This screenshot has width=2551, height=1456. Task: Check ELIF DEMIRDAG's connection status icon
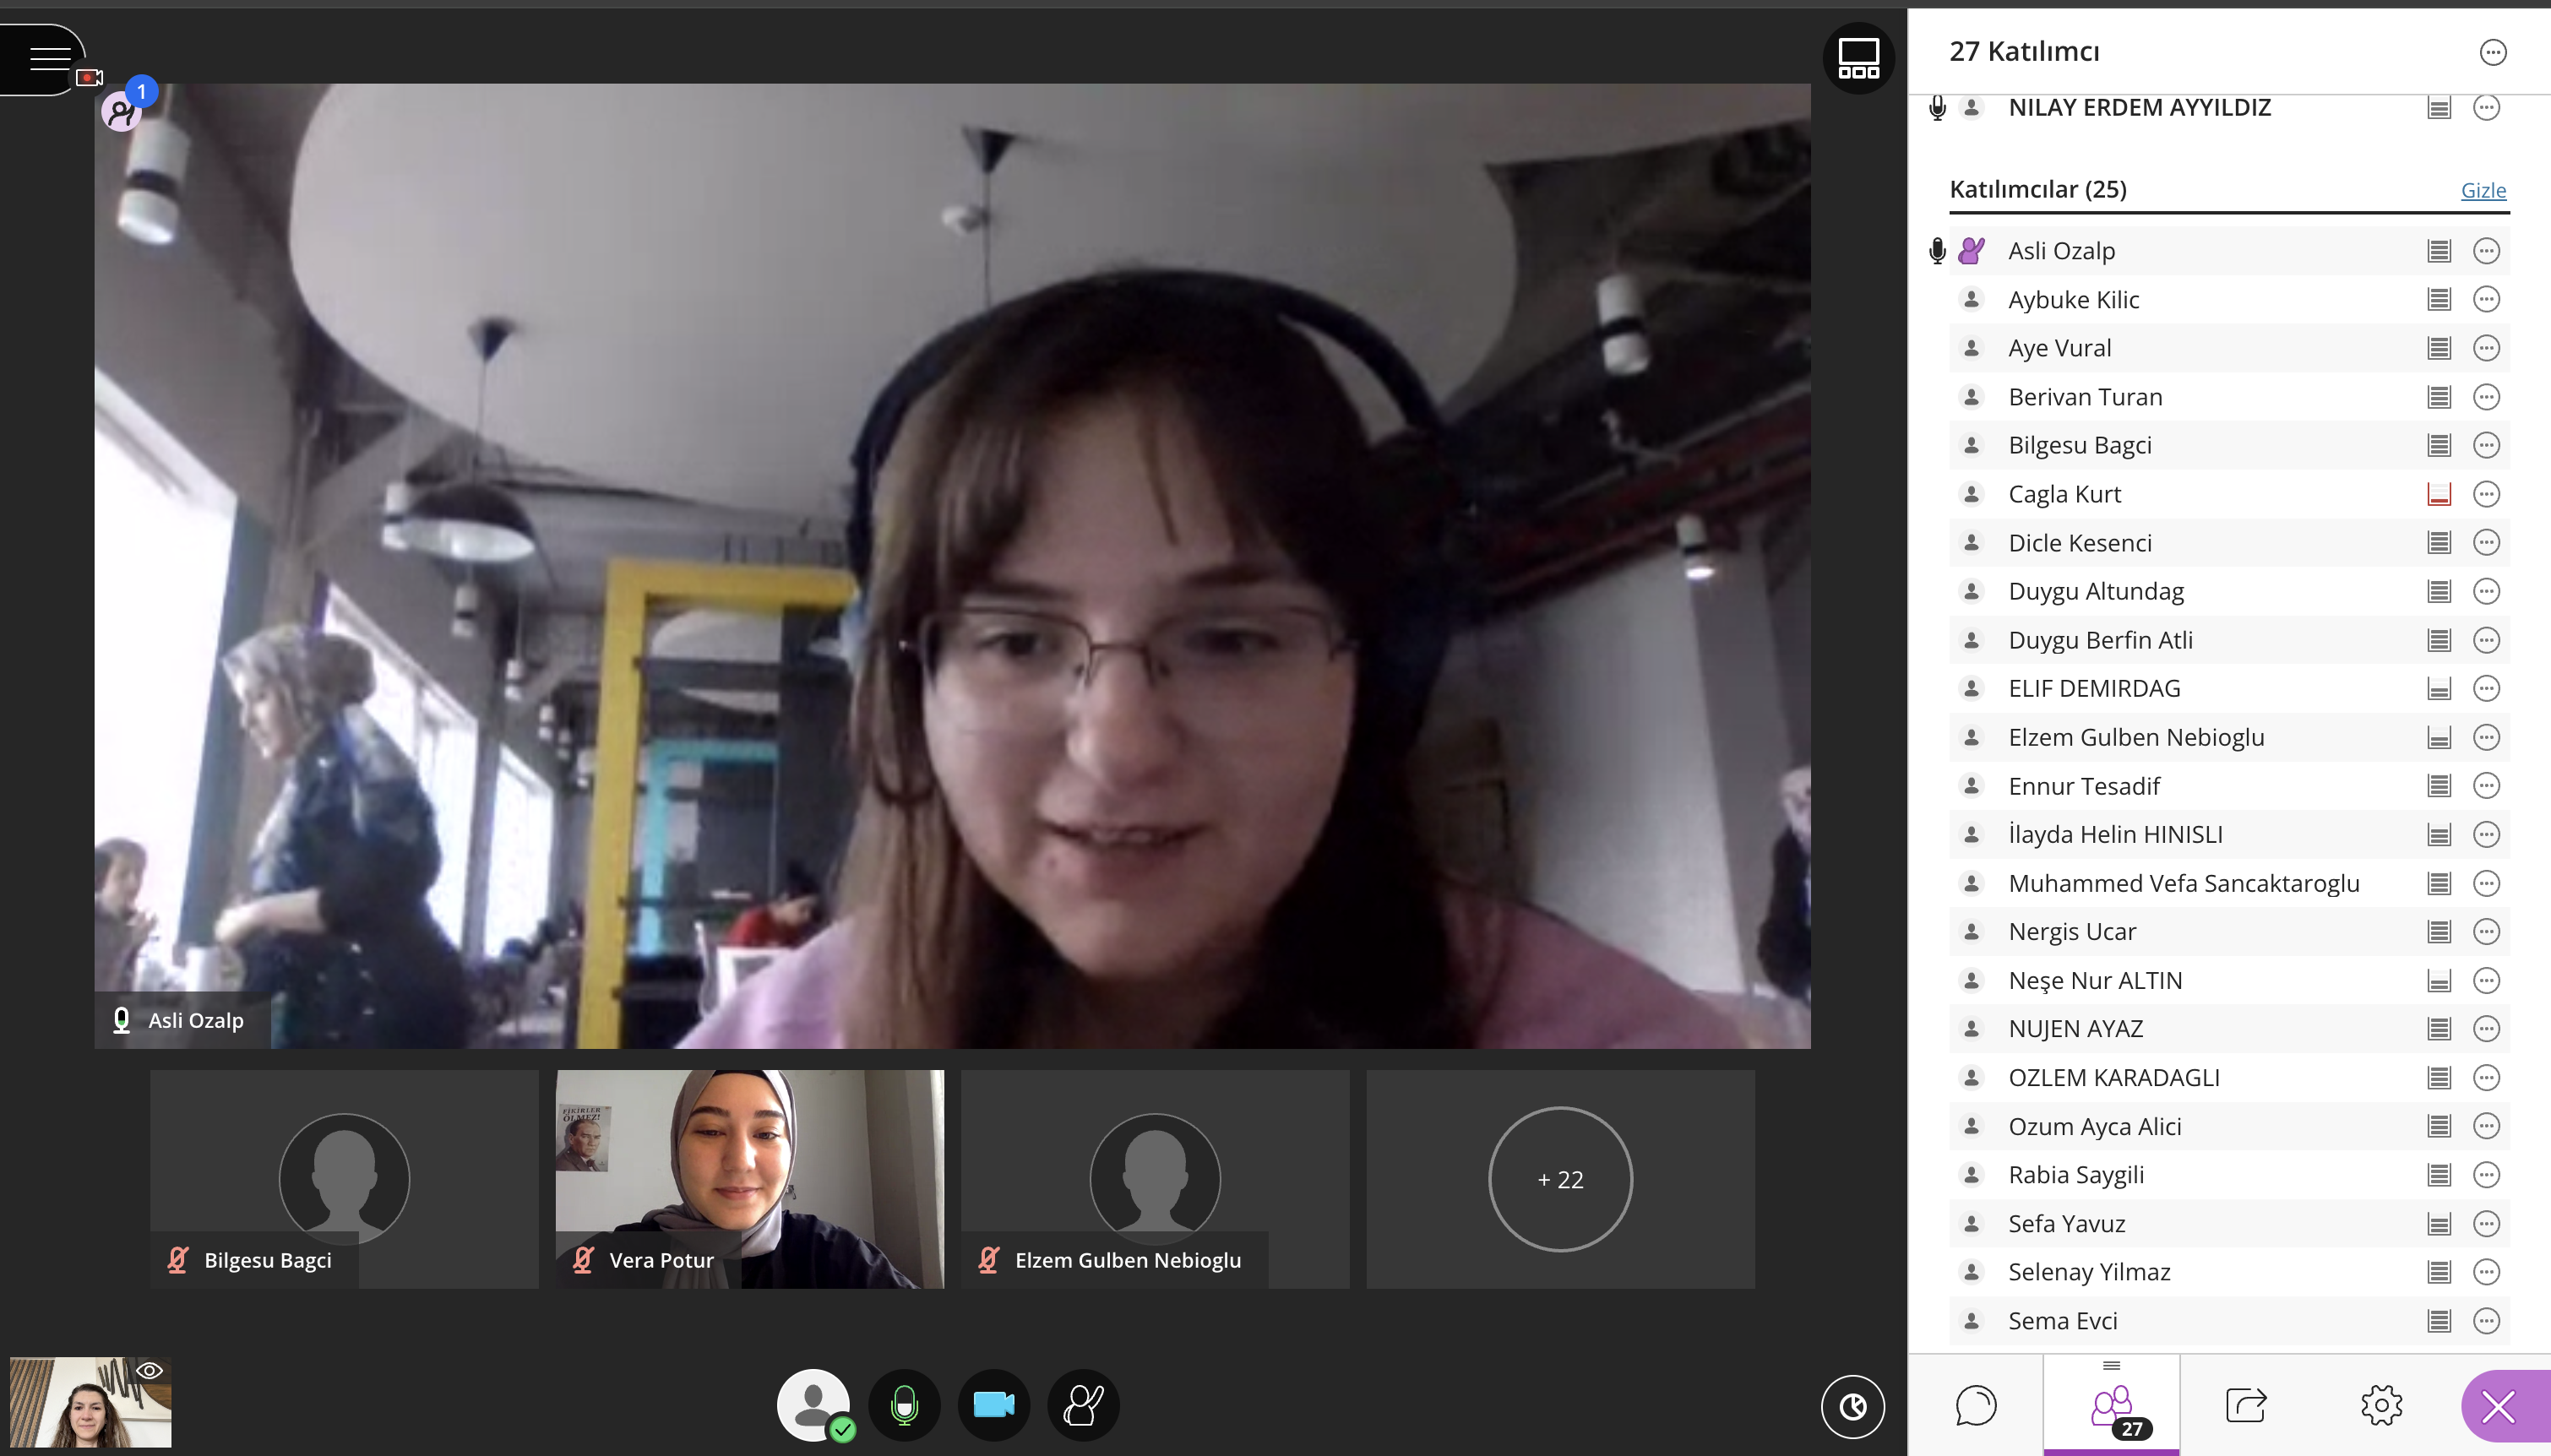2439,689
